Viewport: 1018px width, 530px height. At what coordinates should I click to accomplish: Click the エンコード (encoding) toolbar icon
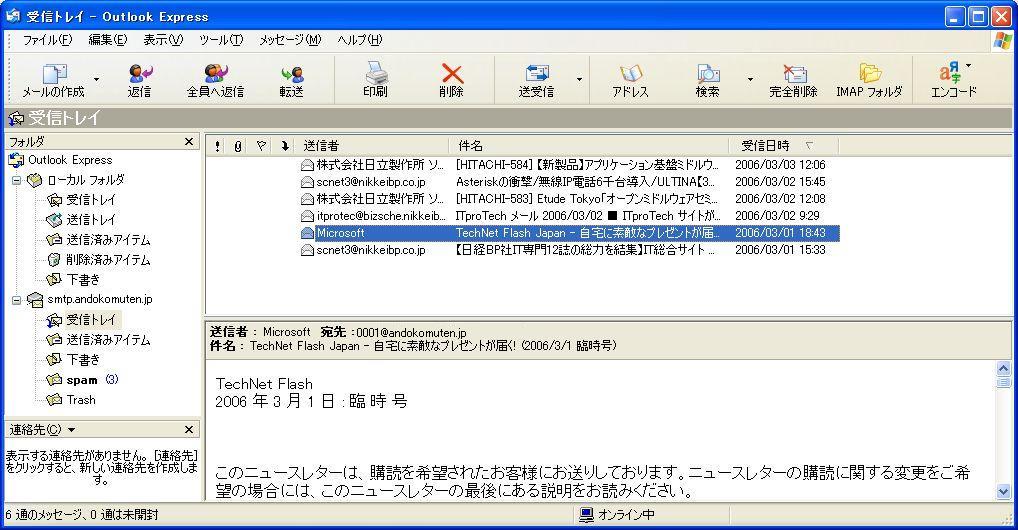coord(949,72)
